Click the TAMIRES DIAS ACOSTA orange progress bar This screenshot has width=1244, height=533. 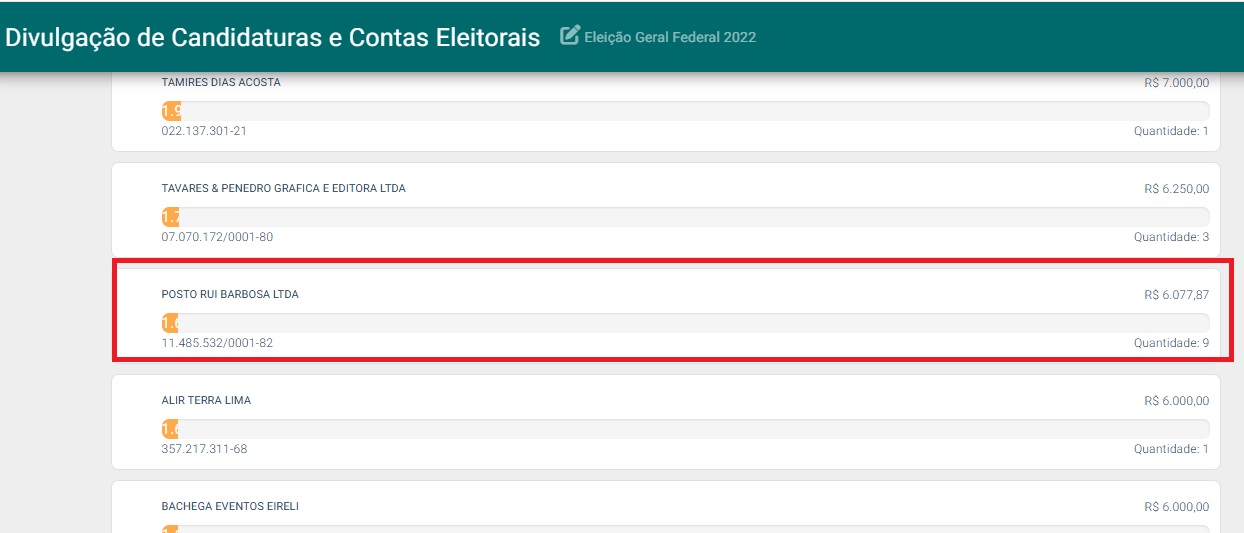[171, 111]
